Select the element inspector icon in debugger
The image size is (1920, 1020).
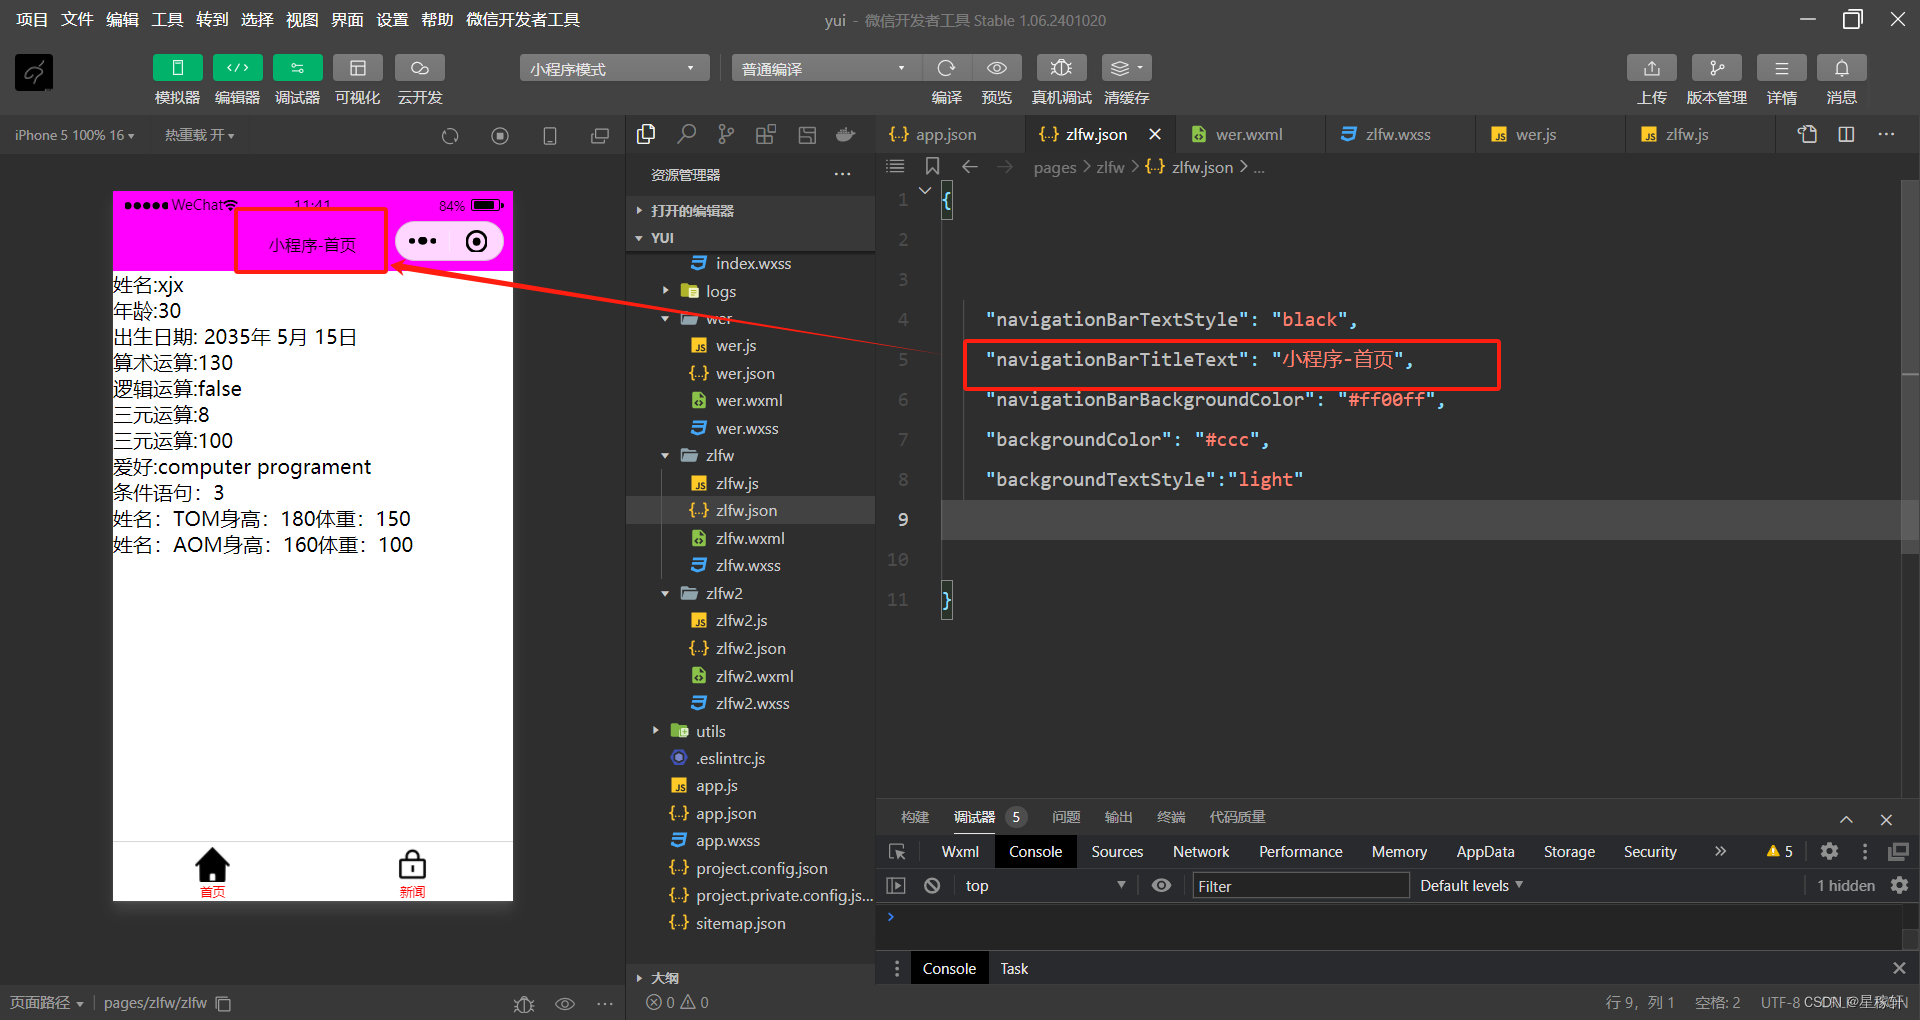click(x=897, y=852)
